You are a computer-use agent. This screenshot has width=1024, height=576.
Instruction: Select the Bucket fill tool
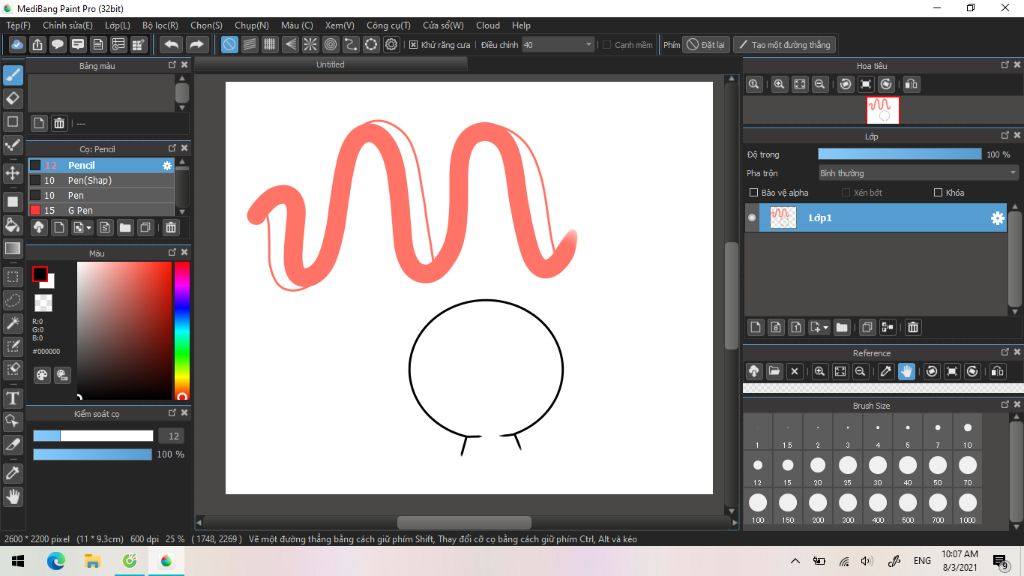click(13, 224)
